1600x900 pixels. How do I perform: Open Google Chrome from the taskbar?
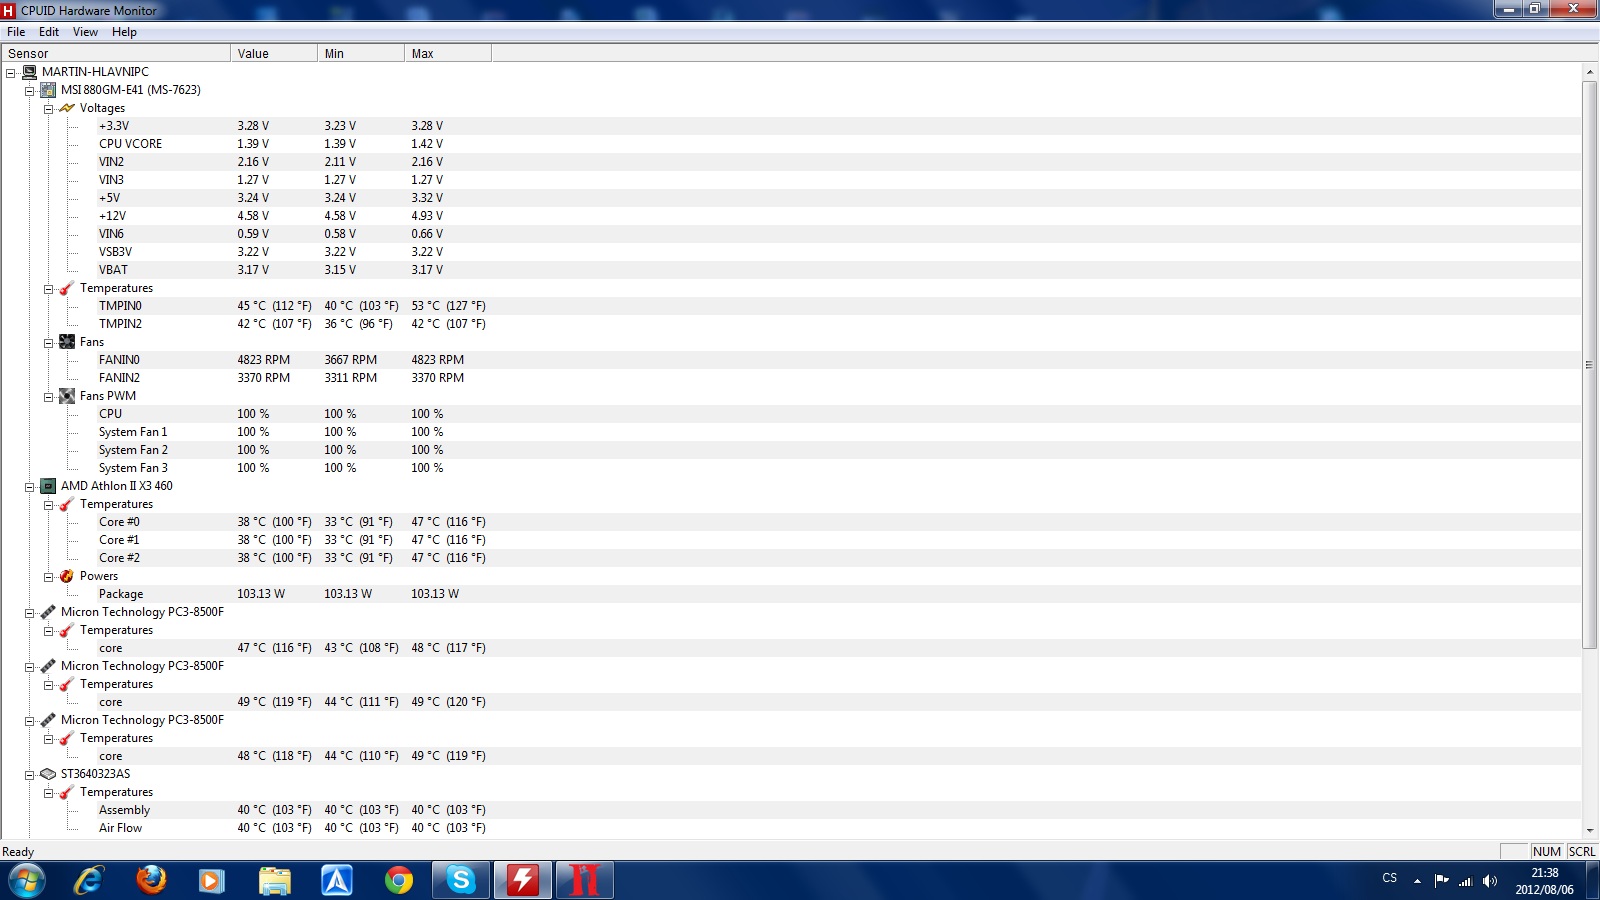[399, 881]
